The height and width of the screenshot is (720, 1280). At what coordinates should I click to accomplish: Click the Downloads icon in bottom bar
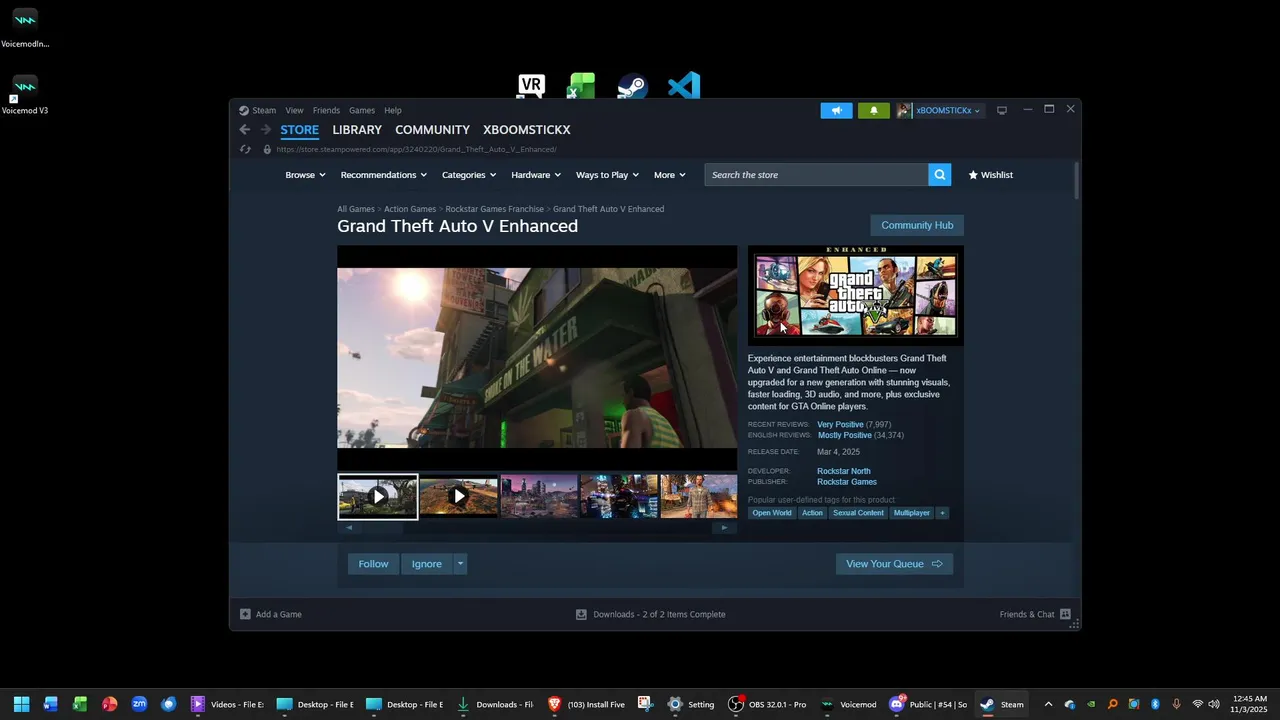(581, 614)
